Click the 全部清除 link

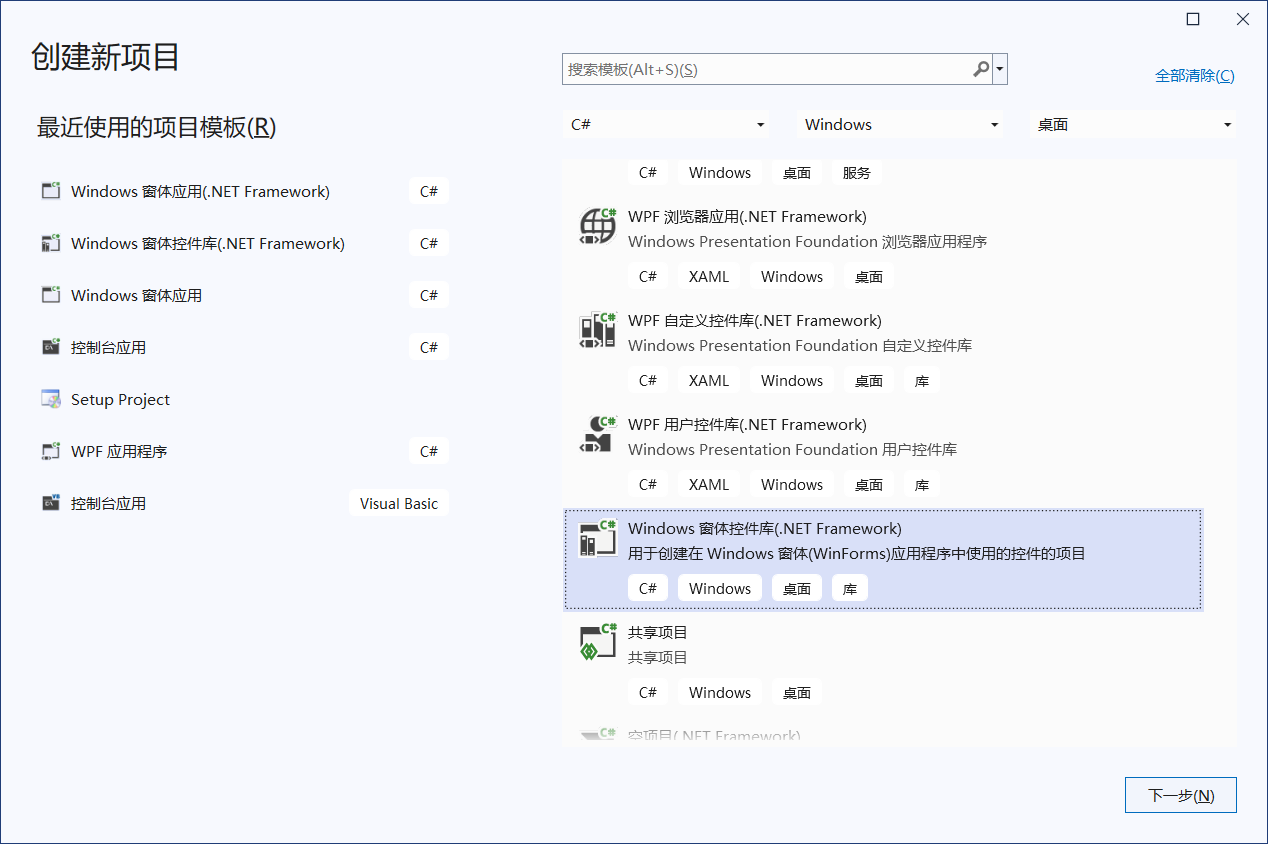pos(1194,76)
